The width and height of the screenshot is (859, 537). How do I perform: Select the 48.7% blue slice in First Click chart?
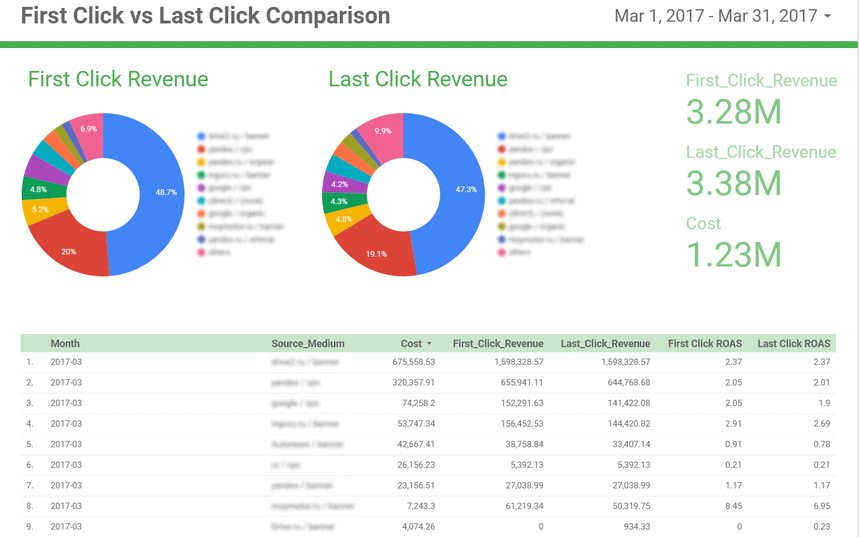(x=162, y=192)
